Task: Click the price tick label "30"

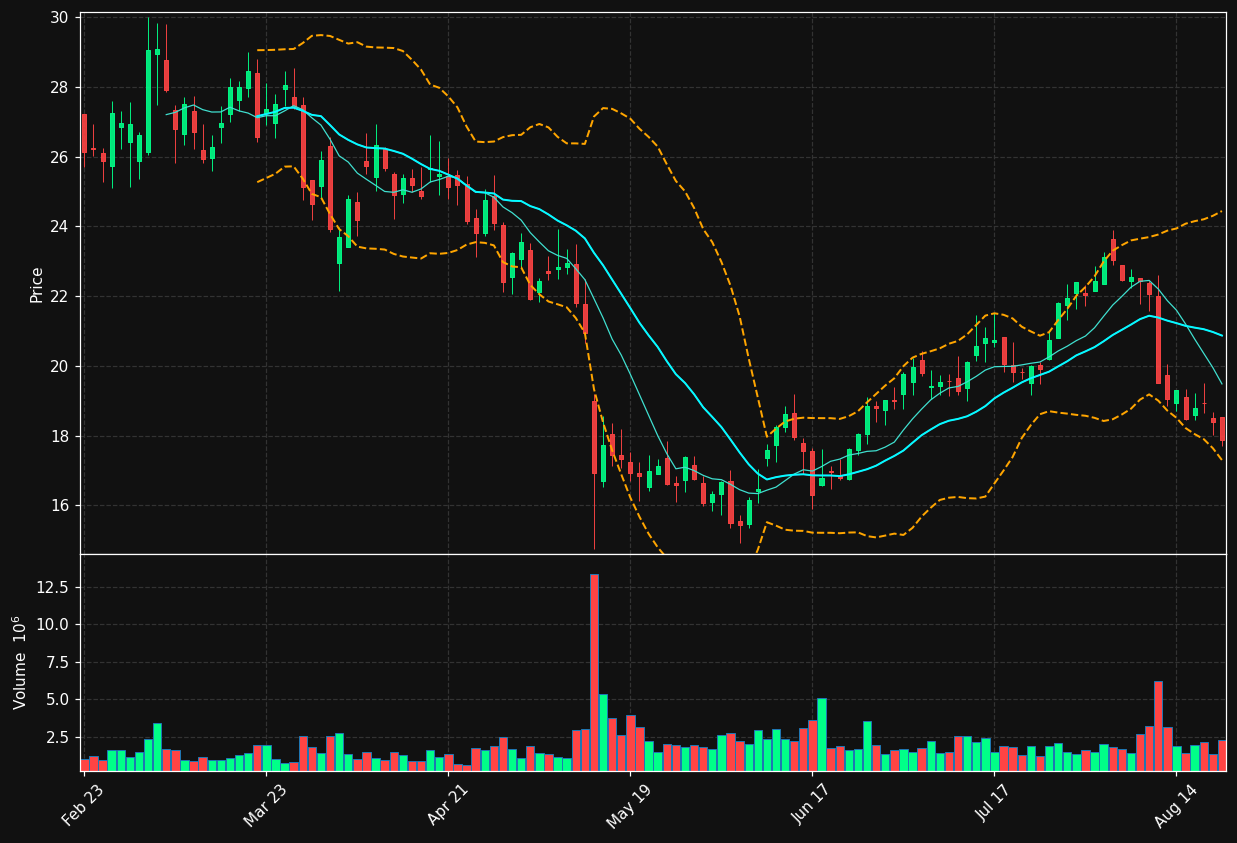Action: (59, 18)
